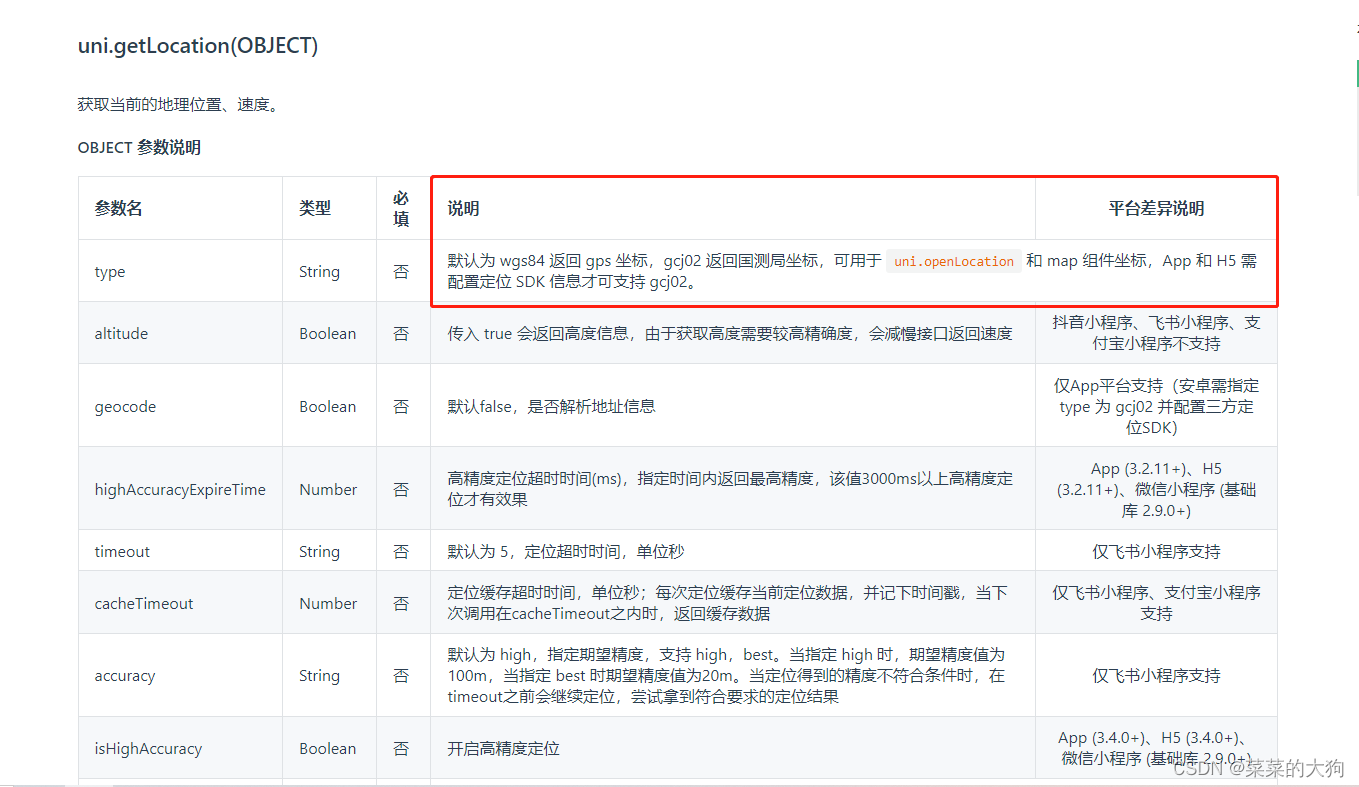Click the Boolean type cell in isHighAccuracy row
The height and width of the screenshot is (787, 1359).
click(x=327, y=748)
